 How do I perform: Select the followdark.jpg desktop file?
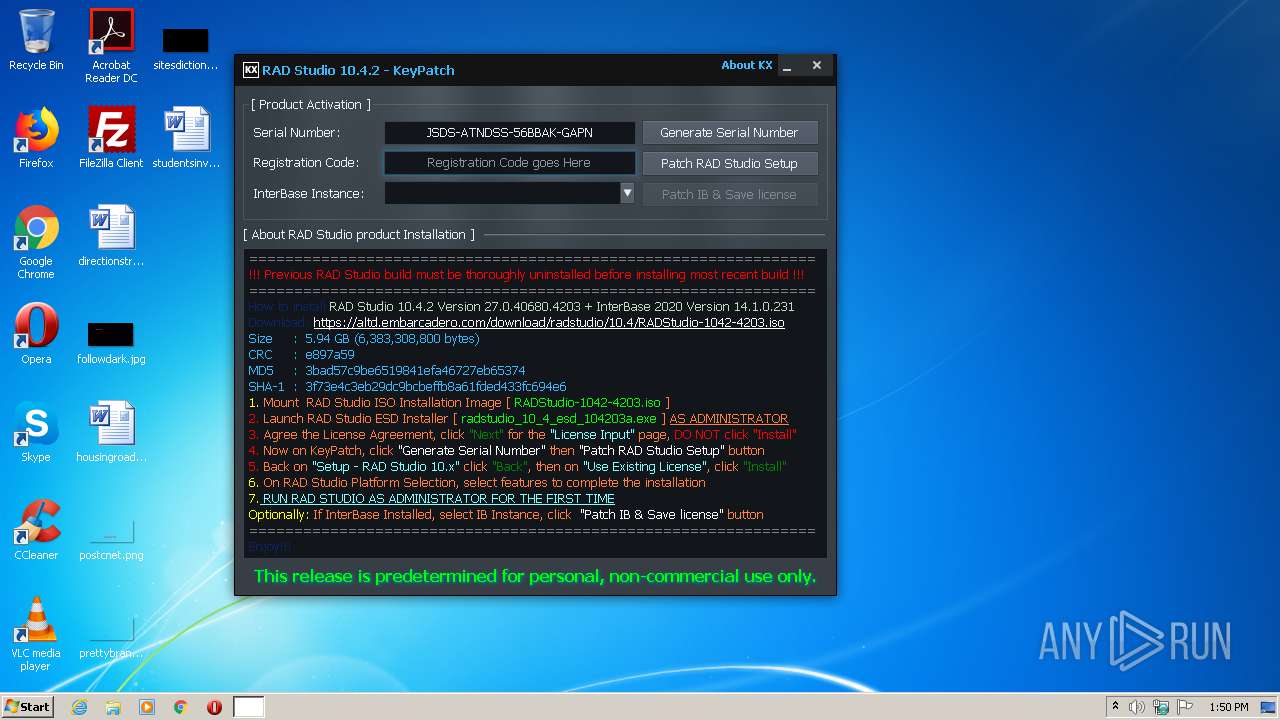111,343
